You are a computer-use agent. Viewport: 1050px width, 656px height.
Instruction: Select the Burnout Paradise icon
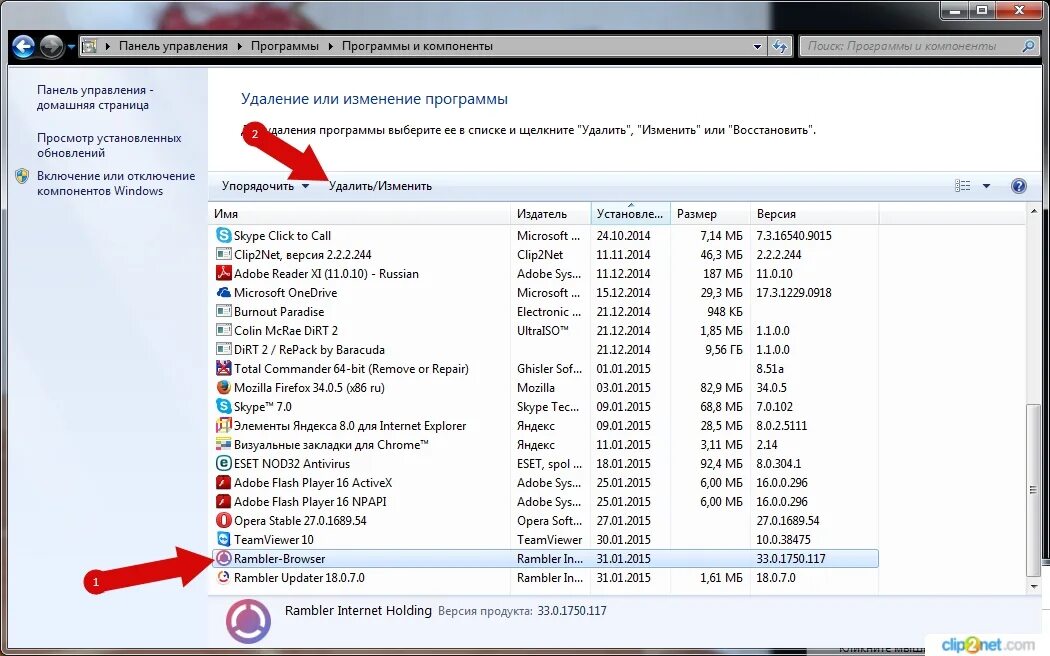[224, 311]
